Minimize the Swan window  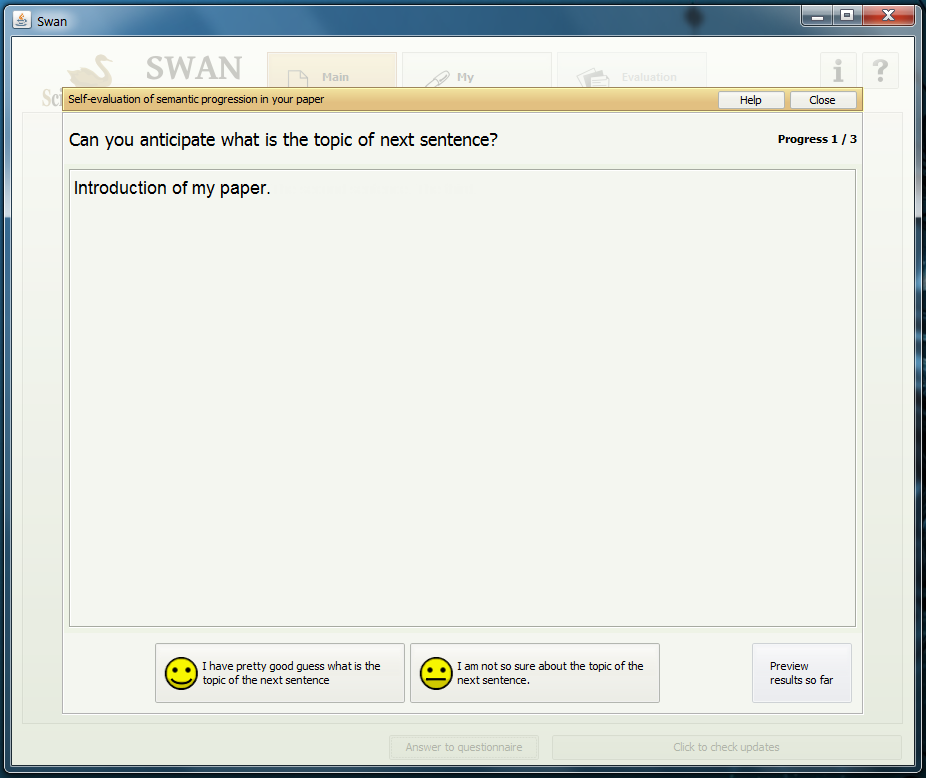point(817,16)
